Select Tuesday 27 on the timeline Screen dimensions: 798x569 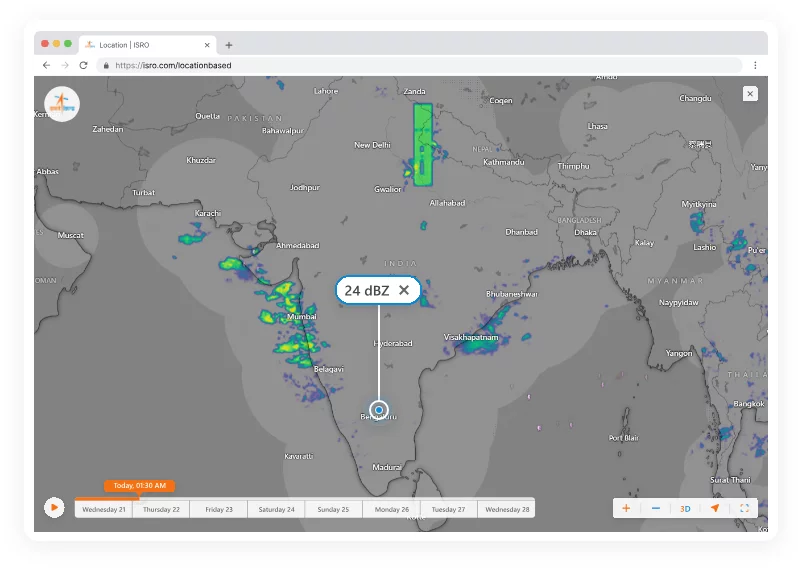[x=448, y=509]
